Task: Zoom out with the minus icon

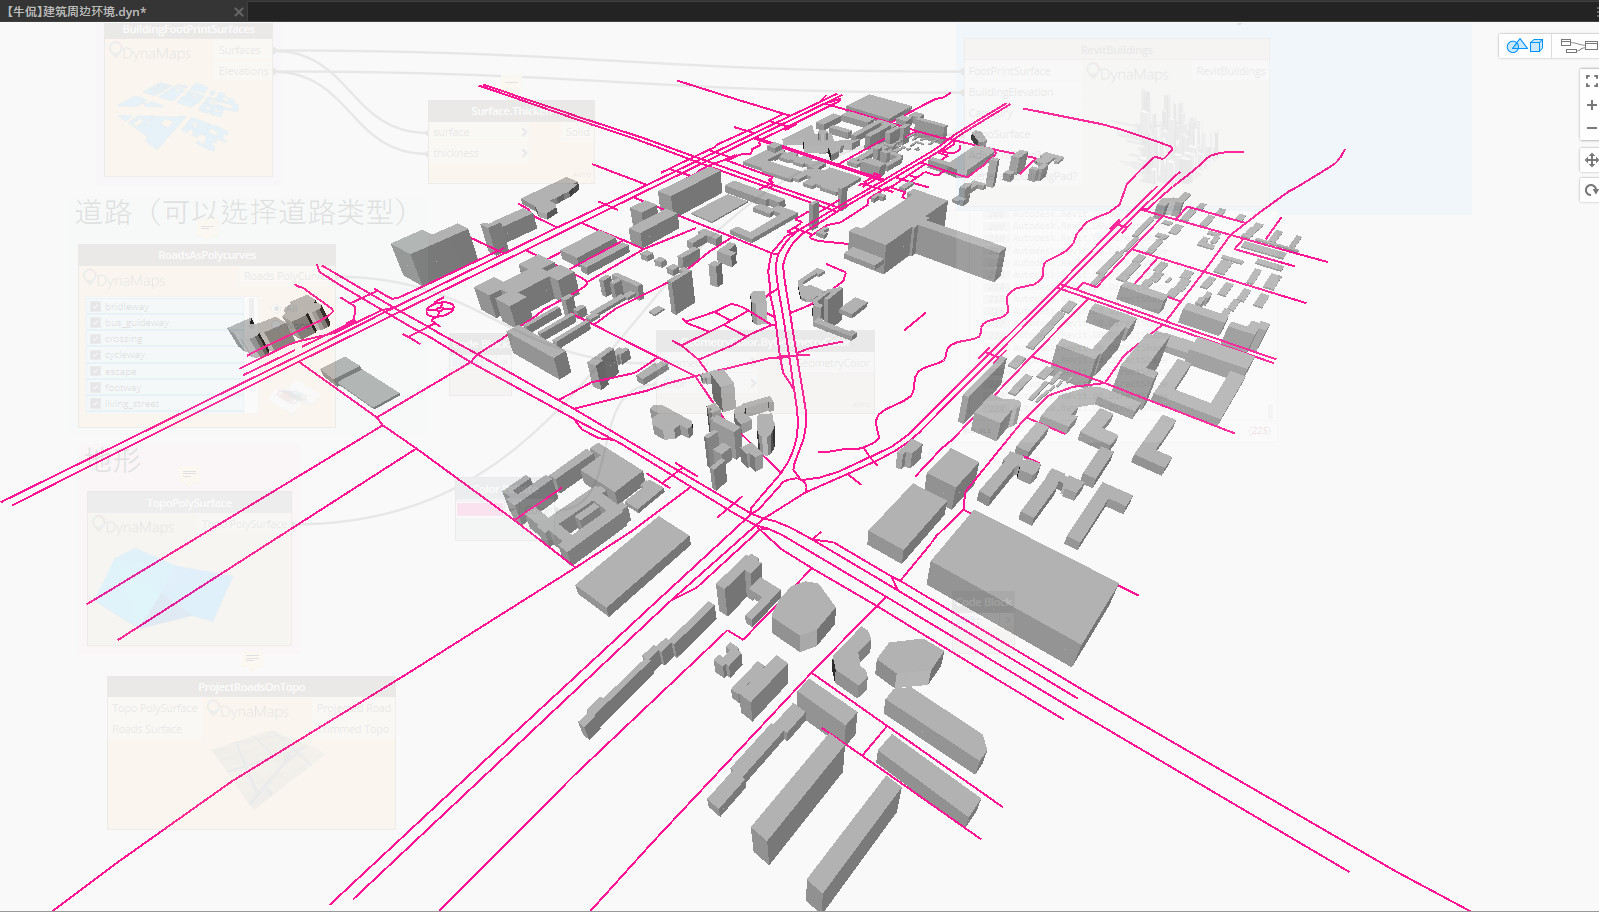Action: (x=1591, y=128)
